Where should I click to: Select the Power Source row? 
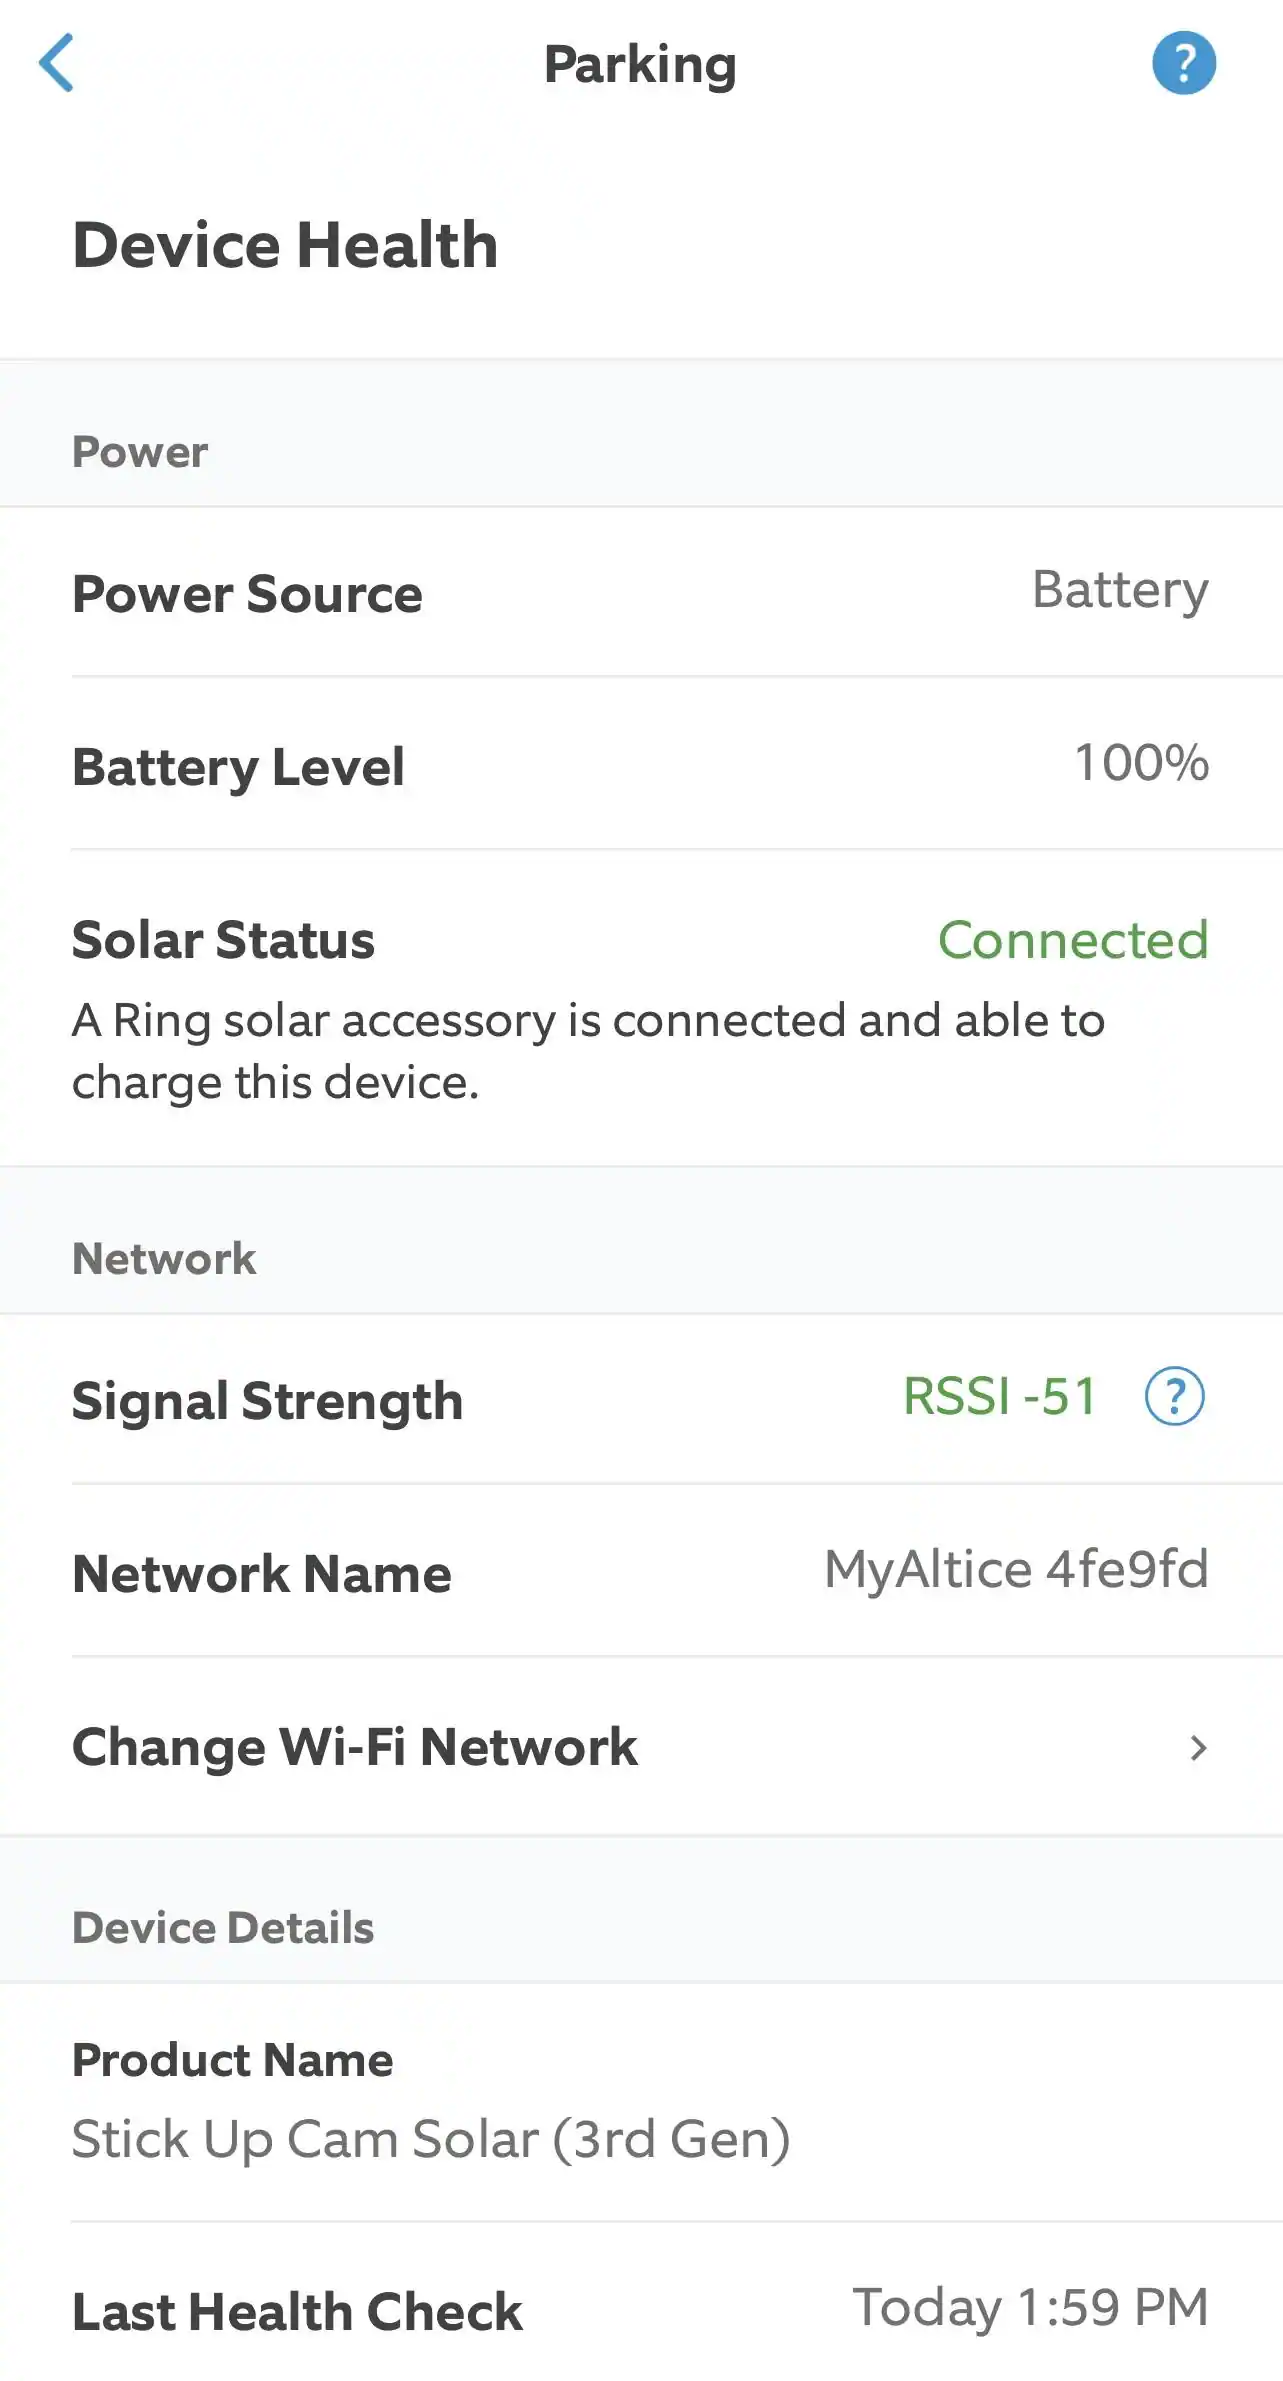click(x=640, y=593)
